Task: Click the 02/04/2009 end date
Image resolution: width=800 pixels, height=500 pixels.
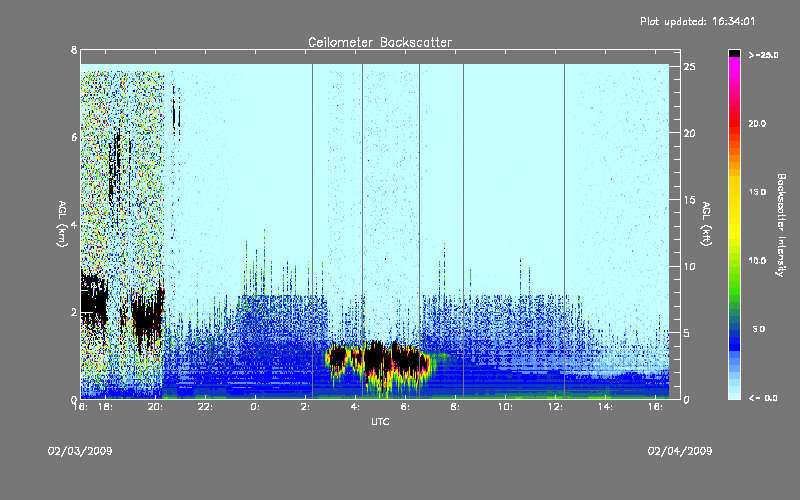Action: point(680,451)
